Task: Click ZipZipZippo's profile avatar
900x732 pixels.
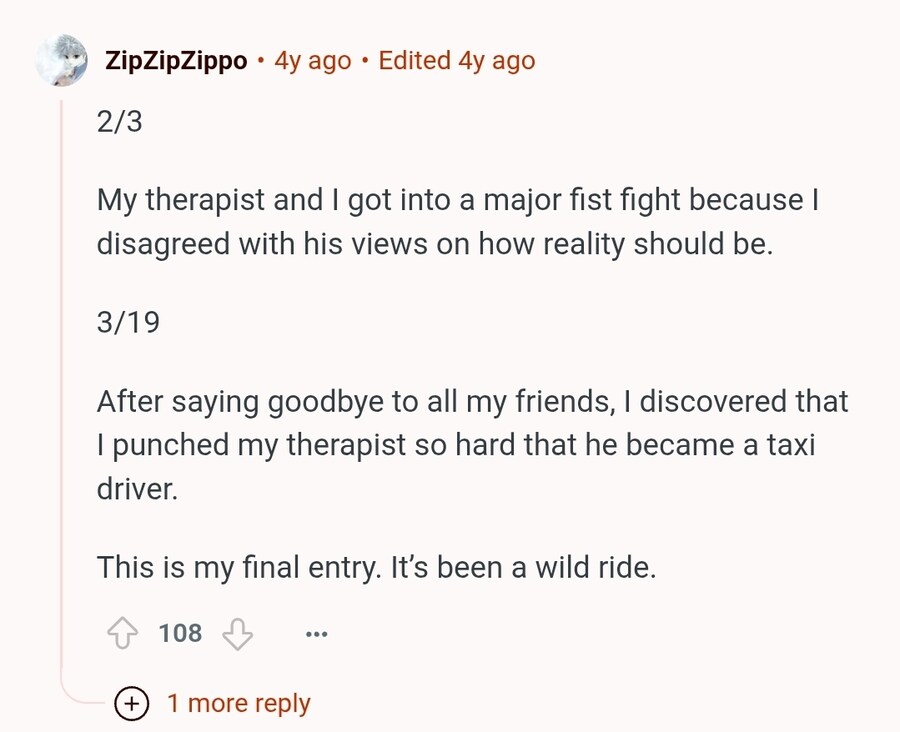Action: [60, 60]
